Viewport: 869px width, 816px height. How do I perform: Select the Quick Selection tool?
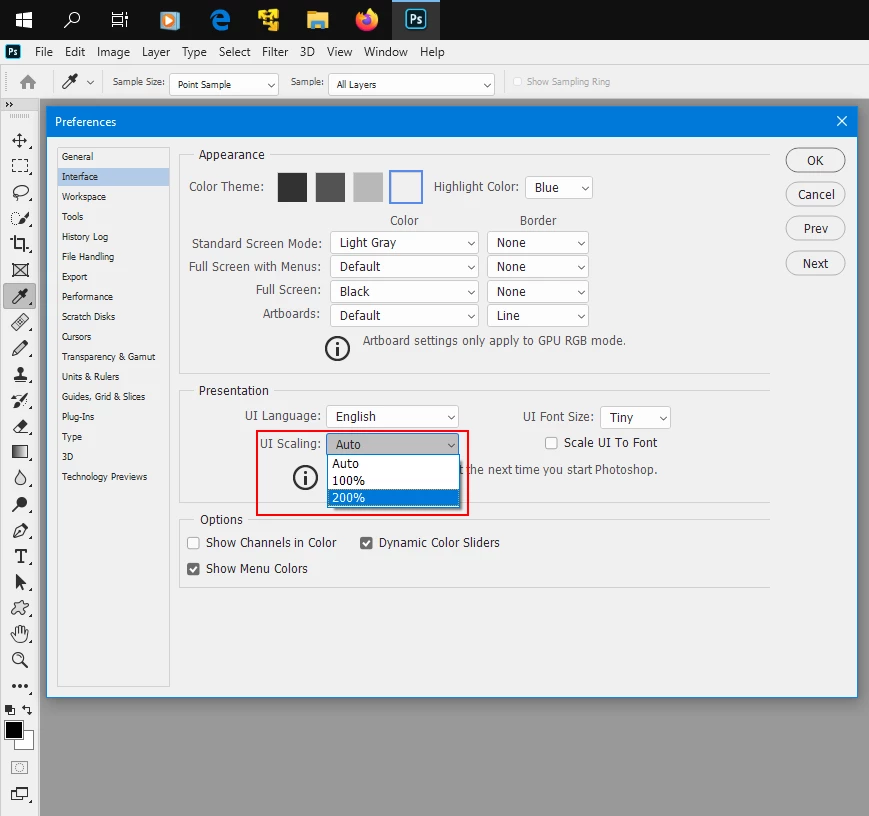[x=20, y=218]
